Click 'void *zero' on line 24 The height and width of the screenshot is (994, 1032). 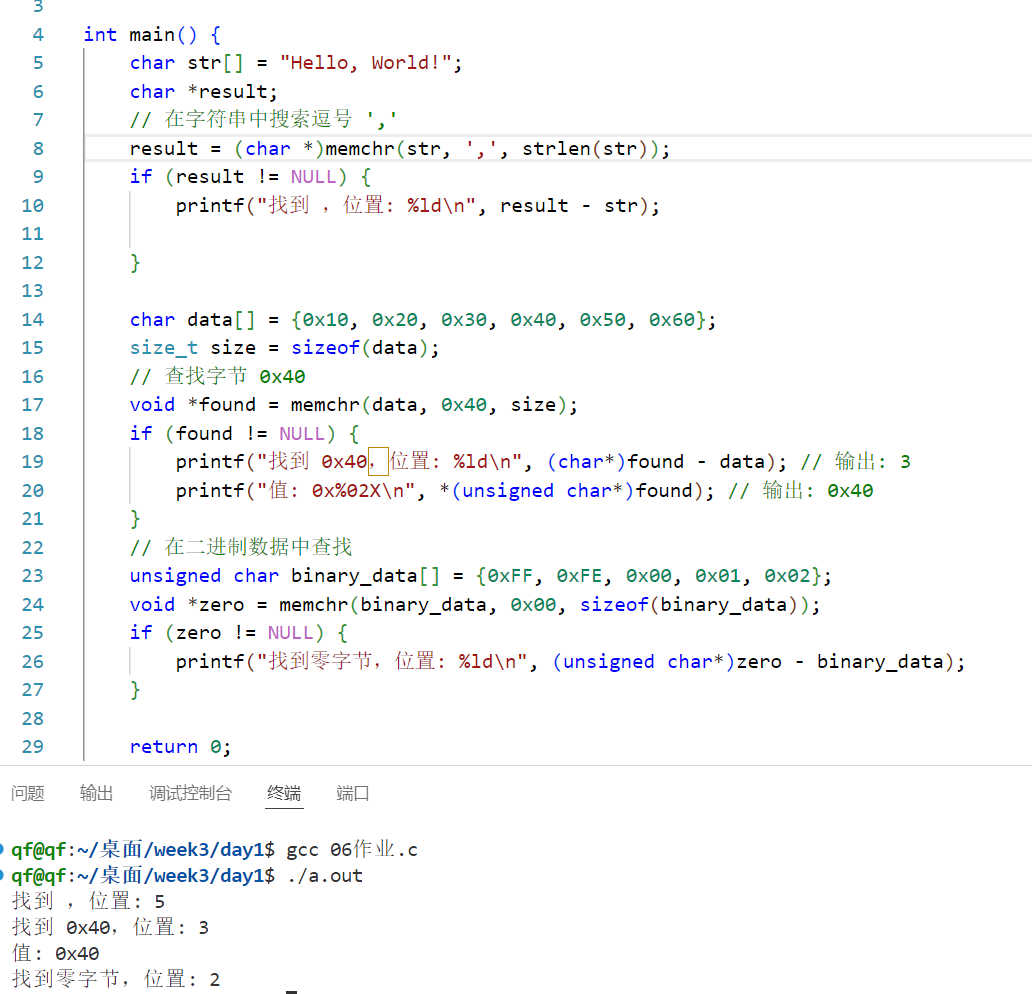(186, 605)
